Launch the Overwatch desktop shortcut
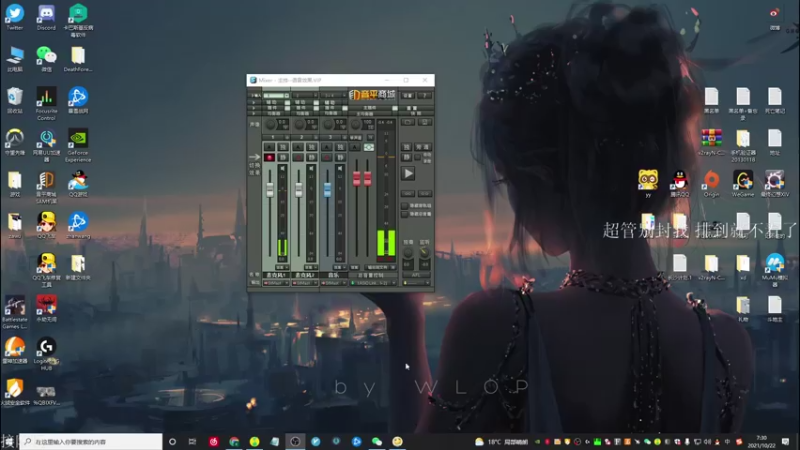 point(15,142)
